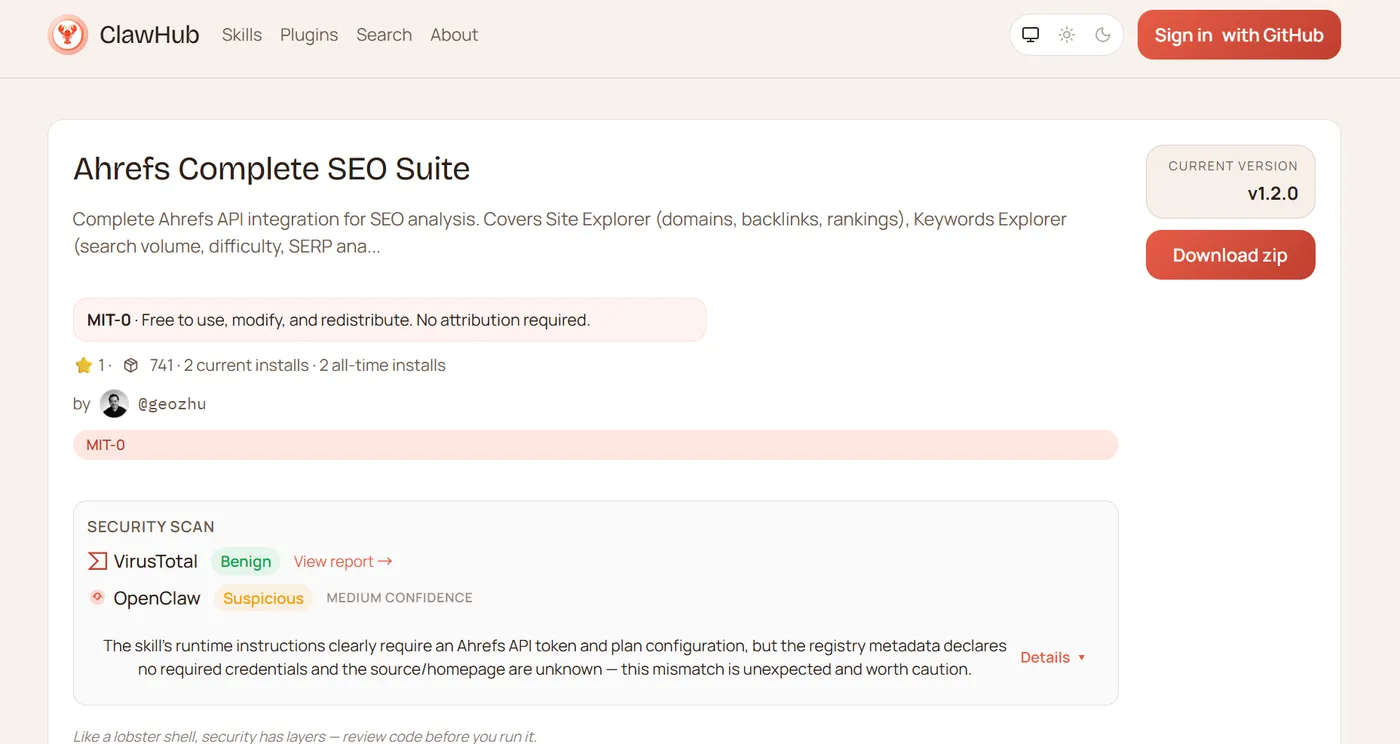Open the Plugins menu item
This screenshot has width=1400, height=744.
click(x=309, y=35)
